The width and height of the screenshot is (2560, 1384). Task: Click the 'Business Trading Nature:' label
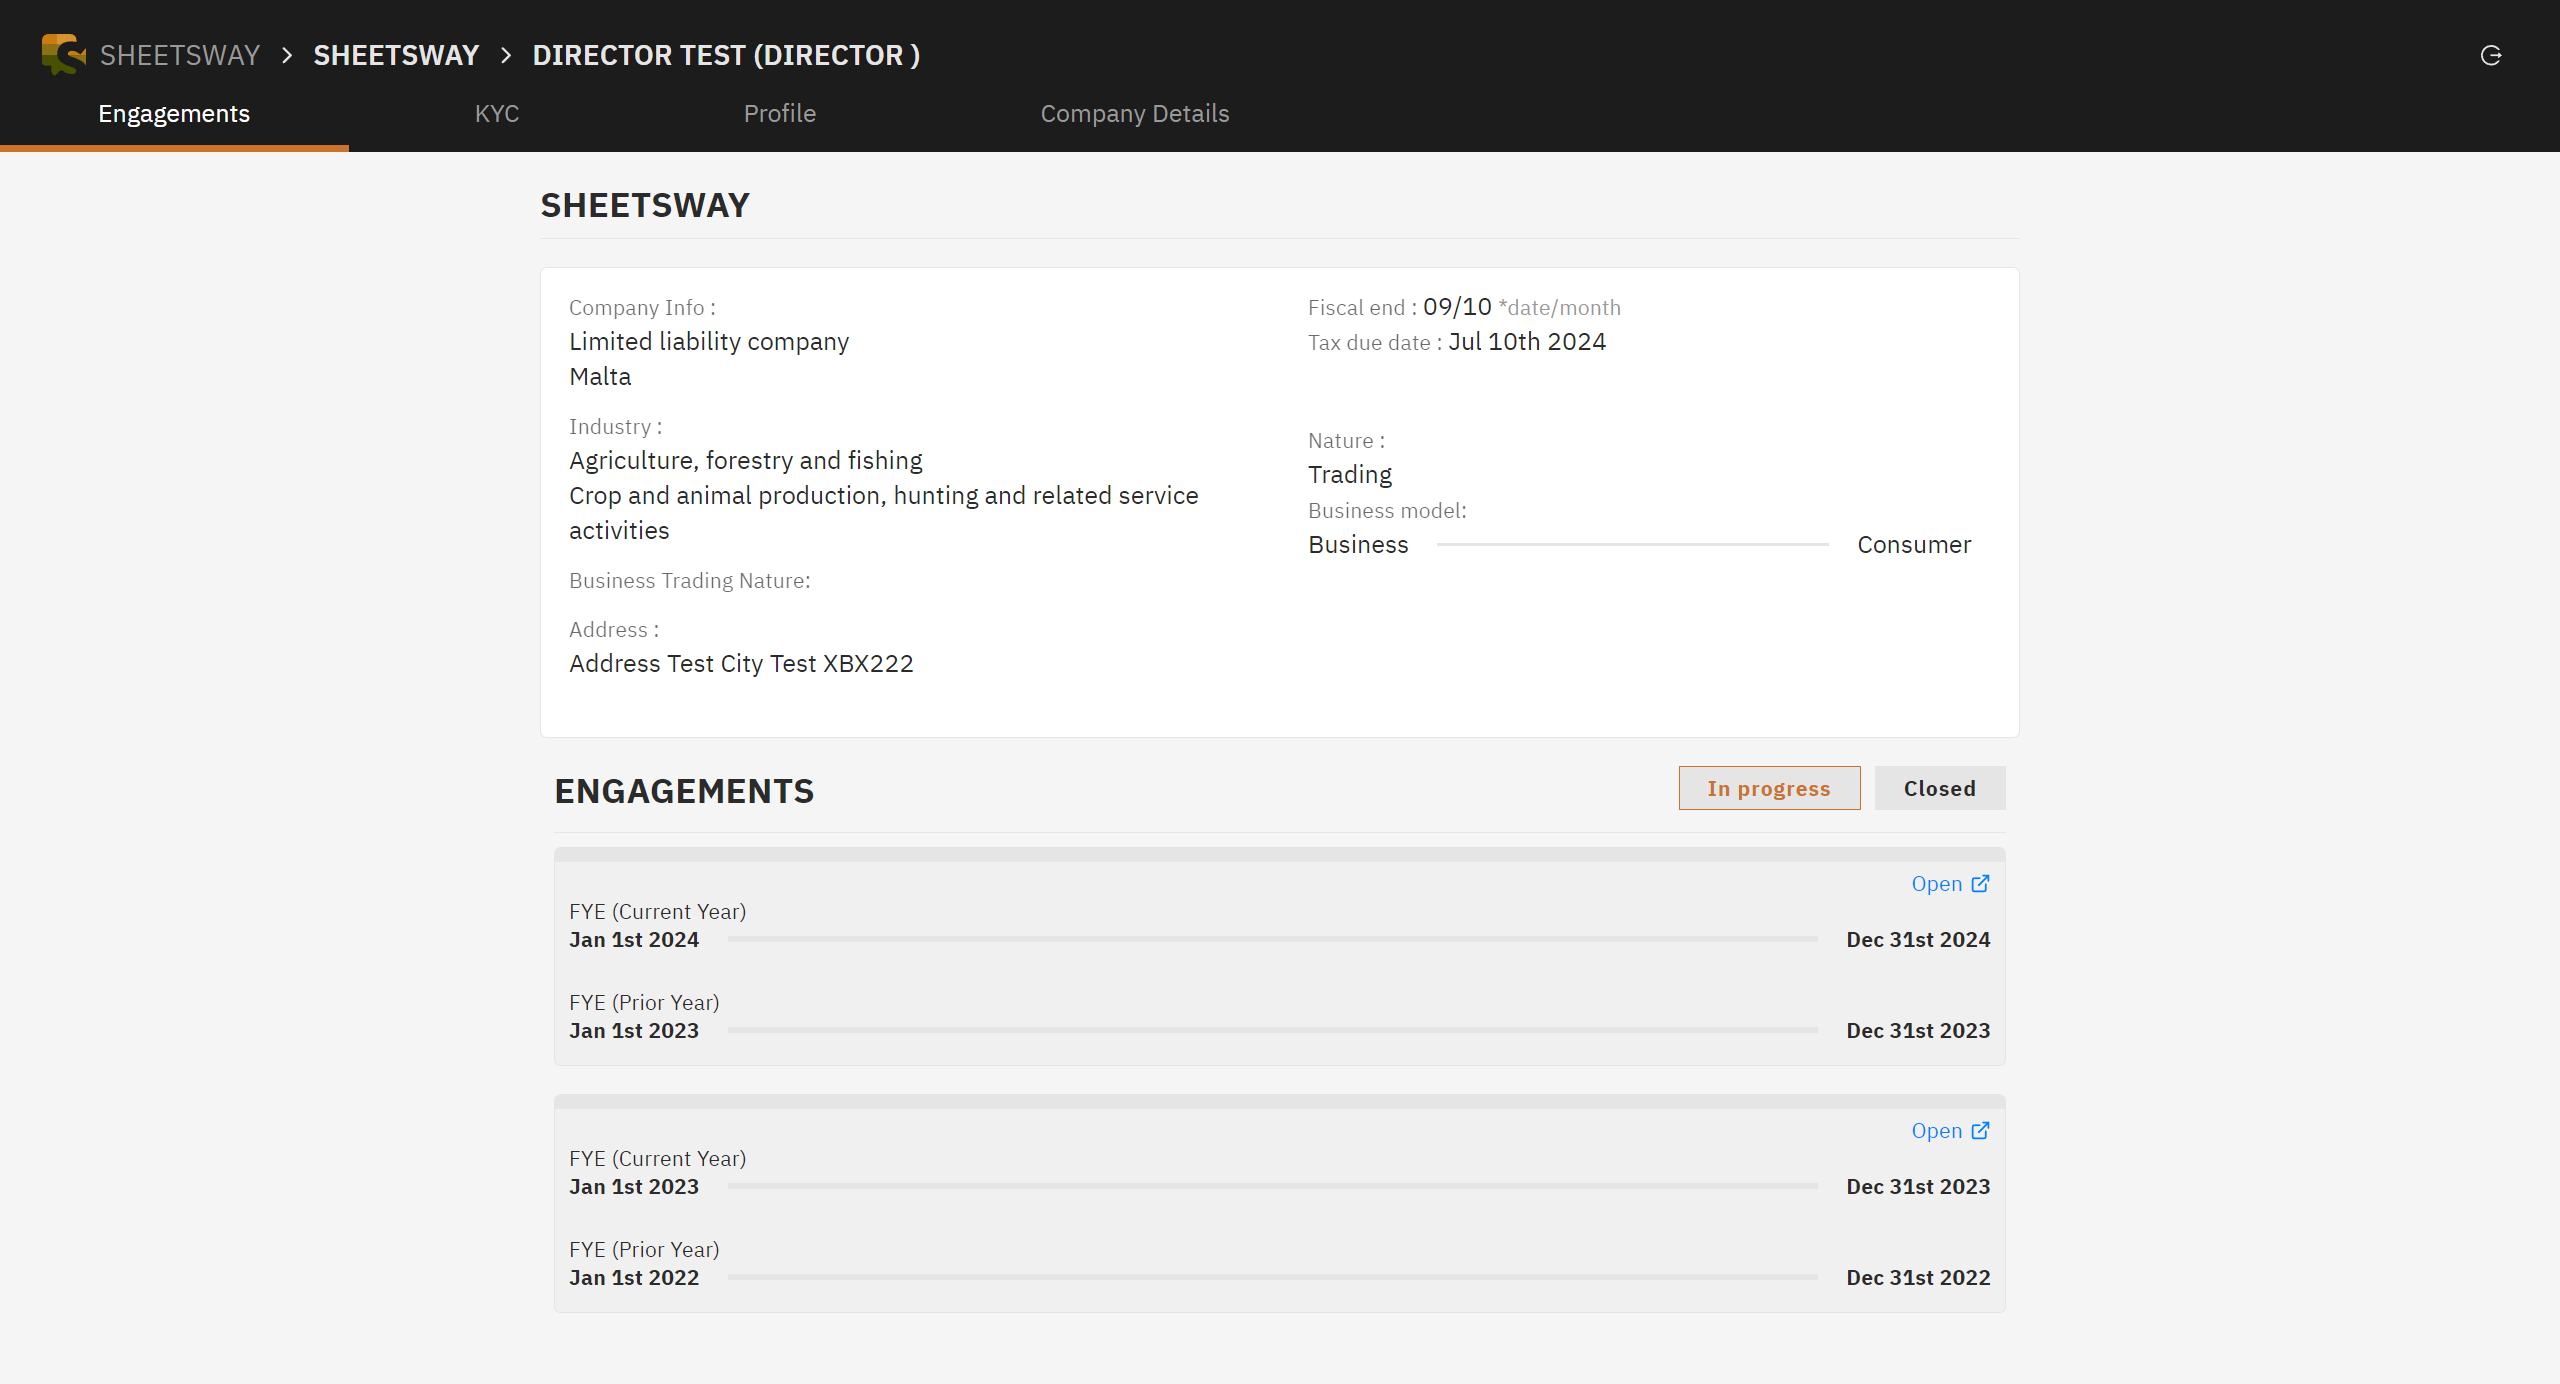690,581
